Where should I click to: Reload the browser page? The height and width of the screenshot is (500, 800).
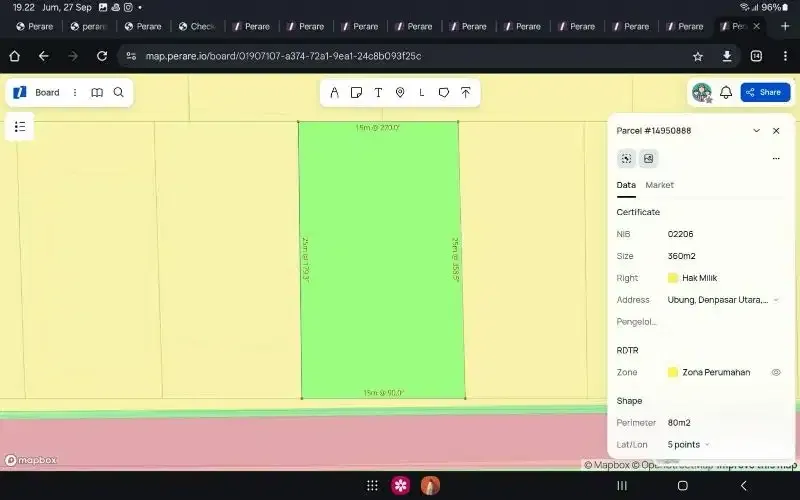pyautogui.click(x=102, y=56)
